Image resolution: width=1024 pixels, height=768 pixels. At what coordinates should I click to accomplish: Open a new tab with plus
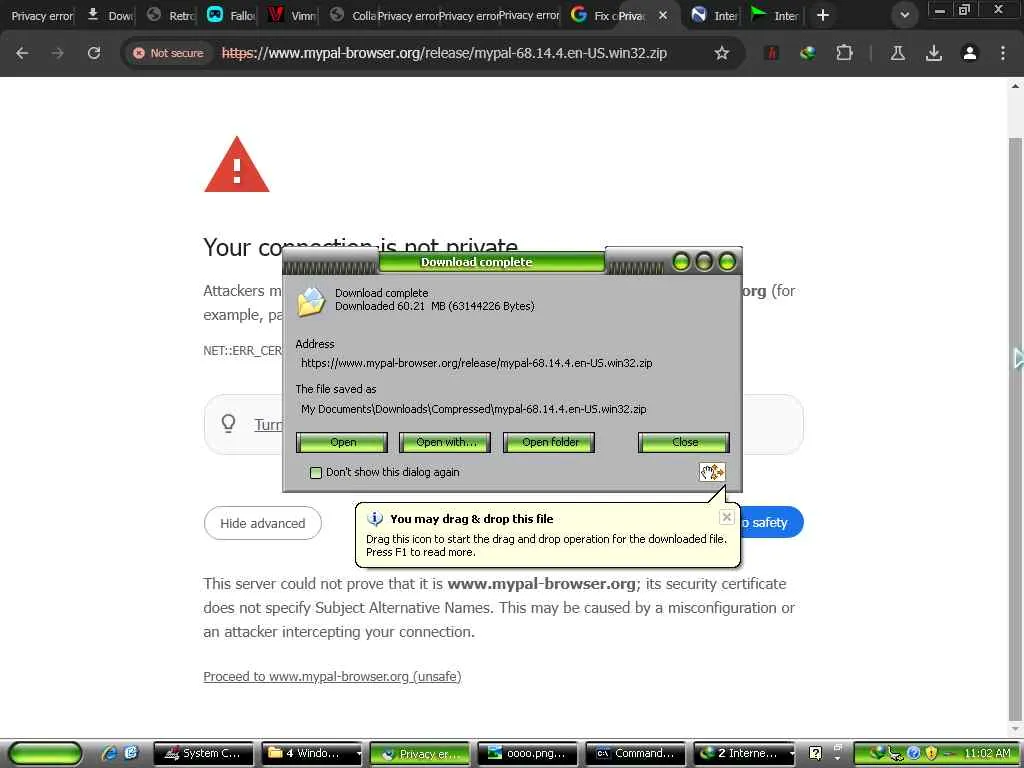point(823,15)
